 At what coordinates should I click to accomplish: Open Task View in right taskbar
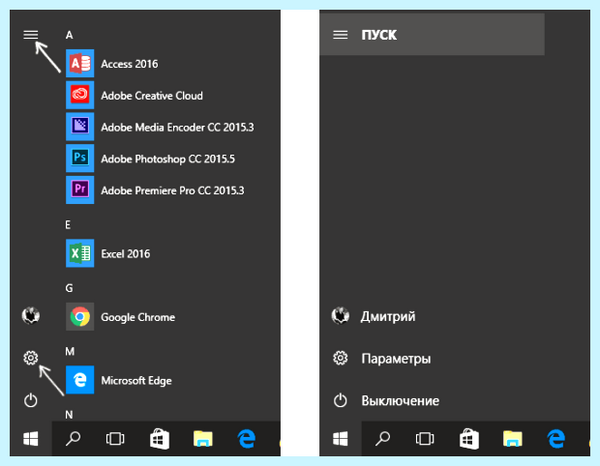424,438
